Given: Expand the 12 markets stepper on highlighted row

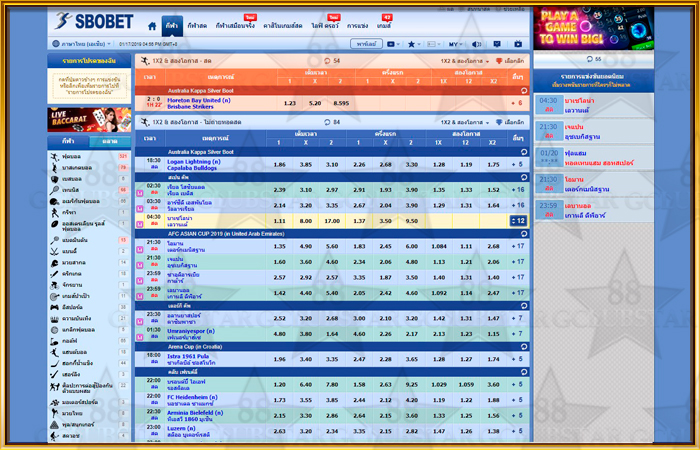Looking at the screenshot, I should coord(518,220).
